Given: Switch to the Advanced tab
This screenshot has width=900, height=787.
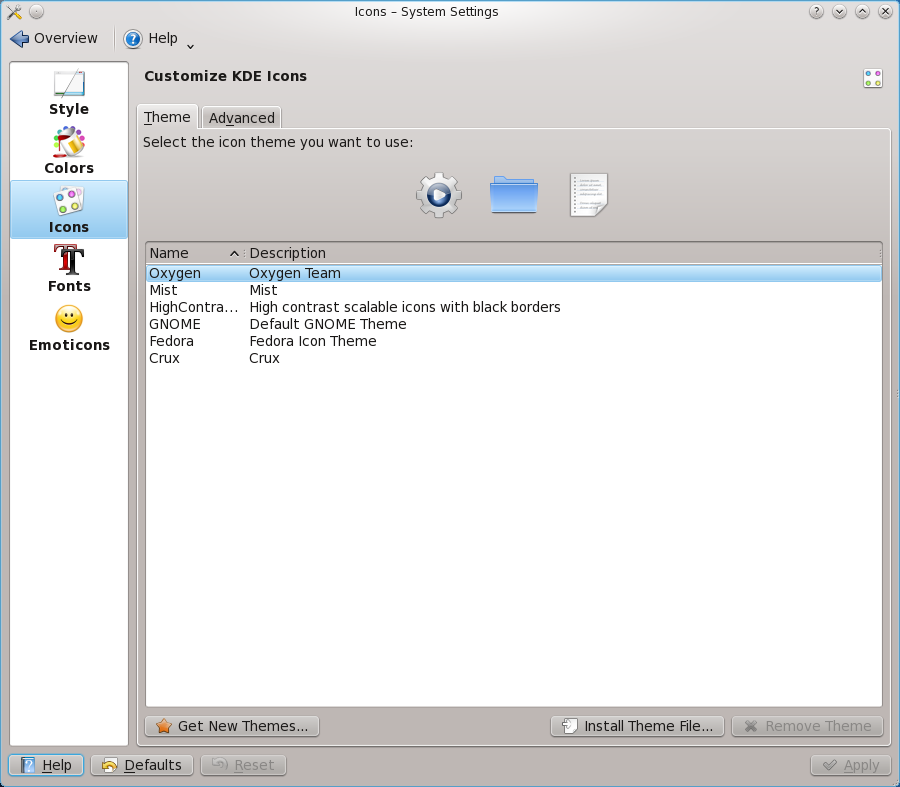Looking at the screenshot, I should (x=241, y=118).
